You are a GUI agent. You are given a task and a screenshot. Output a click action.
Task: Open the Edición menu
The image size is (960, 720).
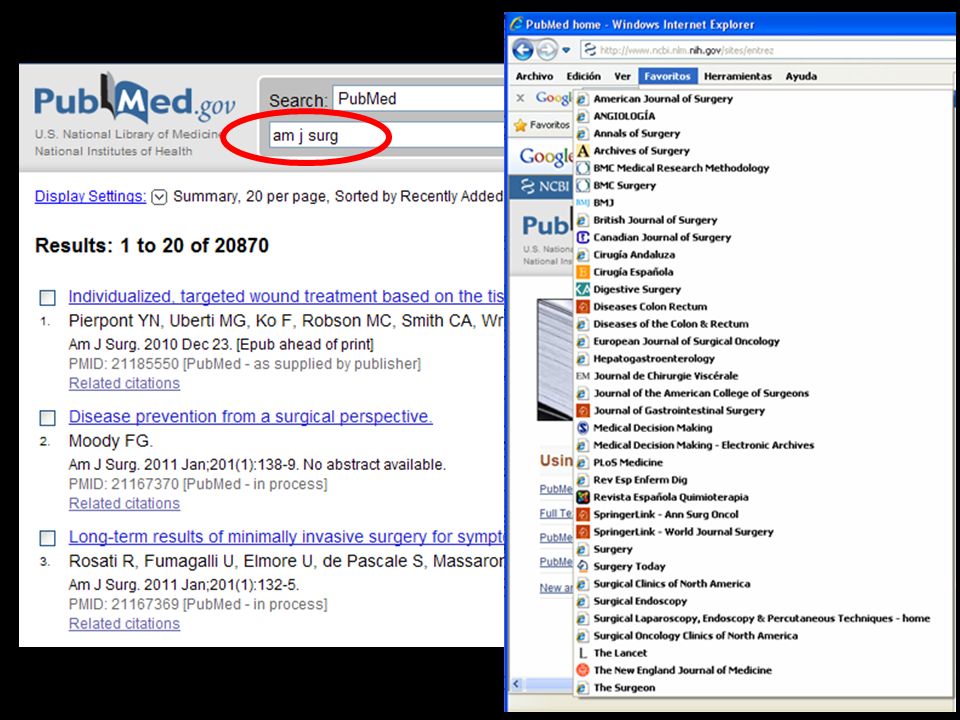[583, 77]
